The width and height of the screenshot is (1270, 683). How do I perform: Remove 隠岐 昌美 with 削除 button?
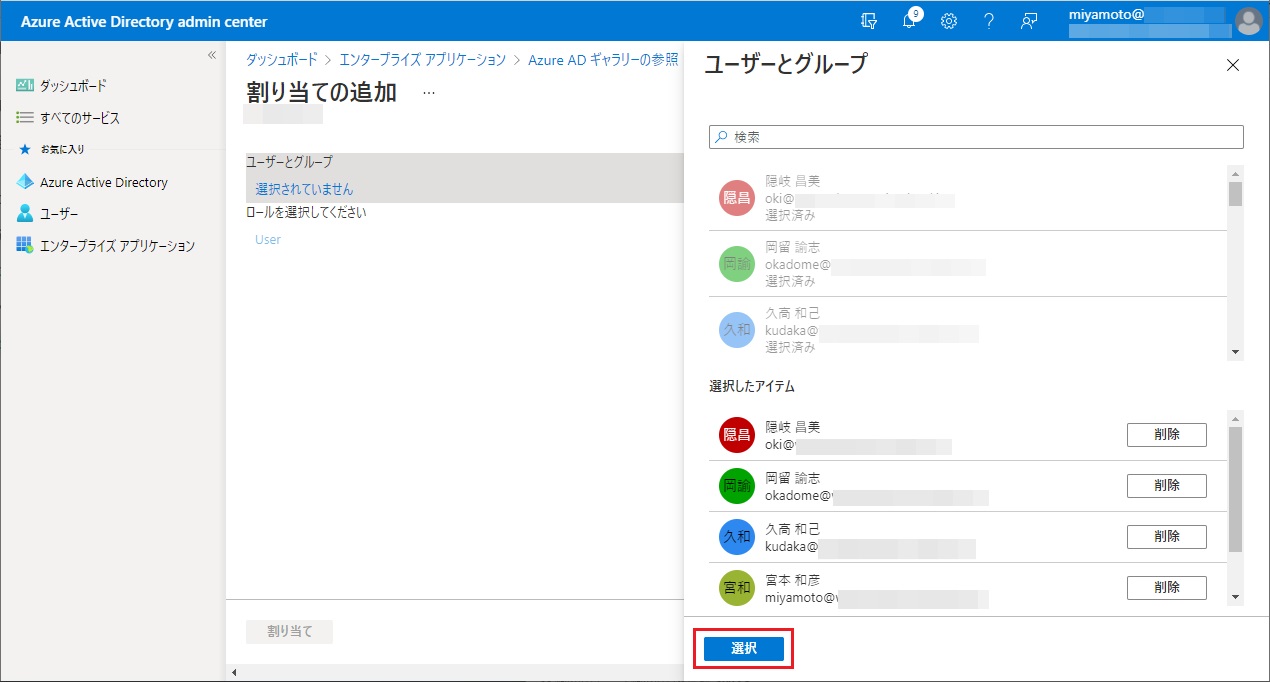click(1166, 435)
